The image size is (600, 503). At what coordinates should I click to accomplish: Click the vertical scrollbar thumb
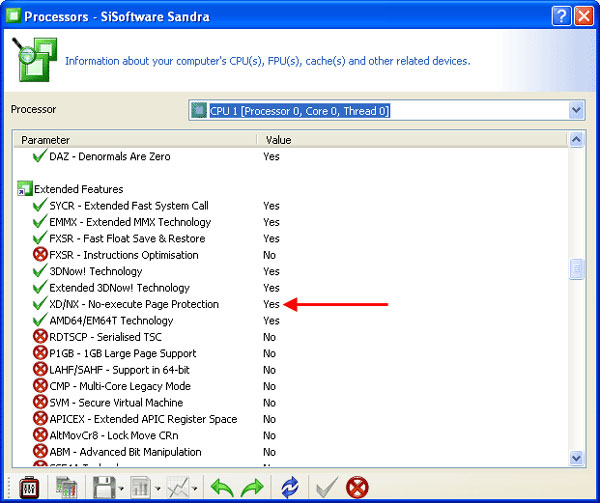click(576, 269)
